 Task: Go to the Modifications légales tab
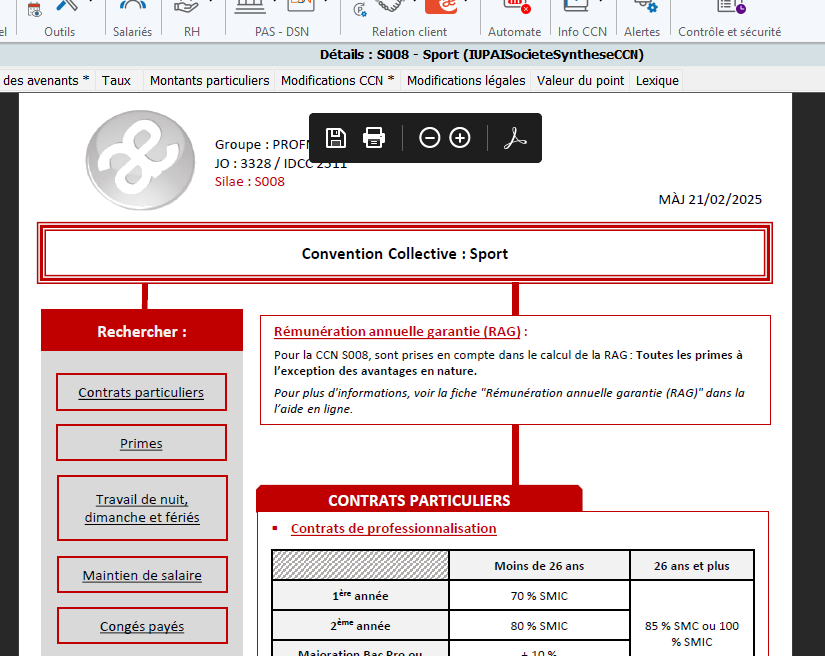pos(466,80)
